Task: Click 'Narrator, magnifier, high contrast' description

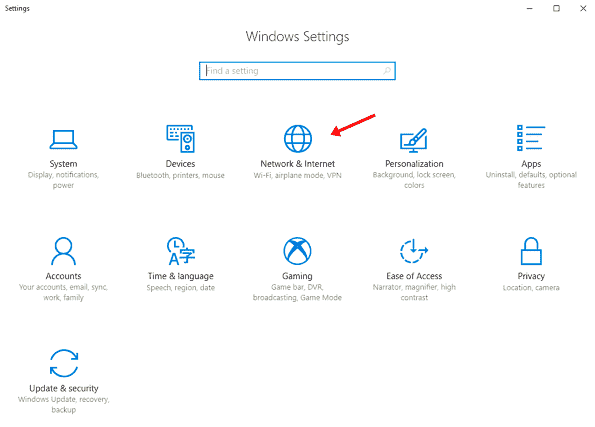Action: (414, 292)
